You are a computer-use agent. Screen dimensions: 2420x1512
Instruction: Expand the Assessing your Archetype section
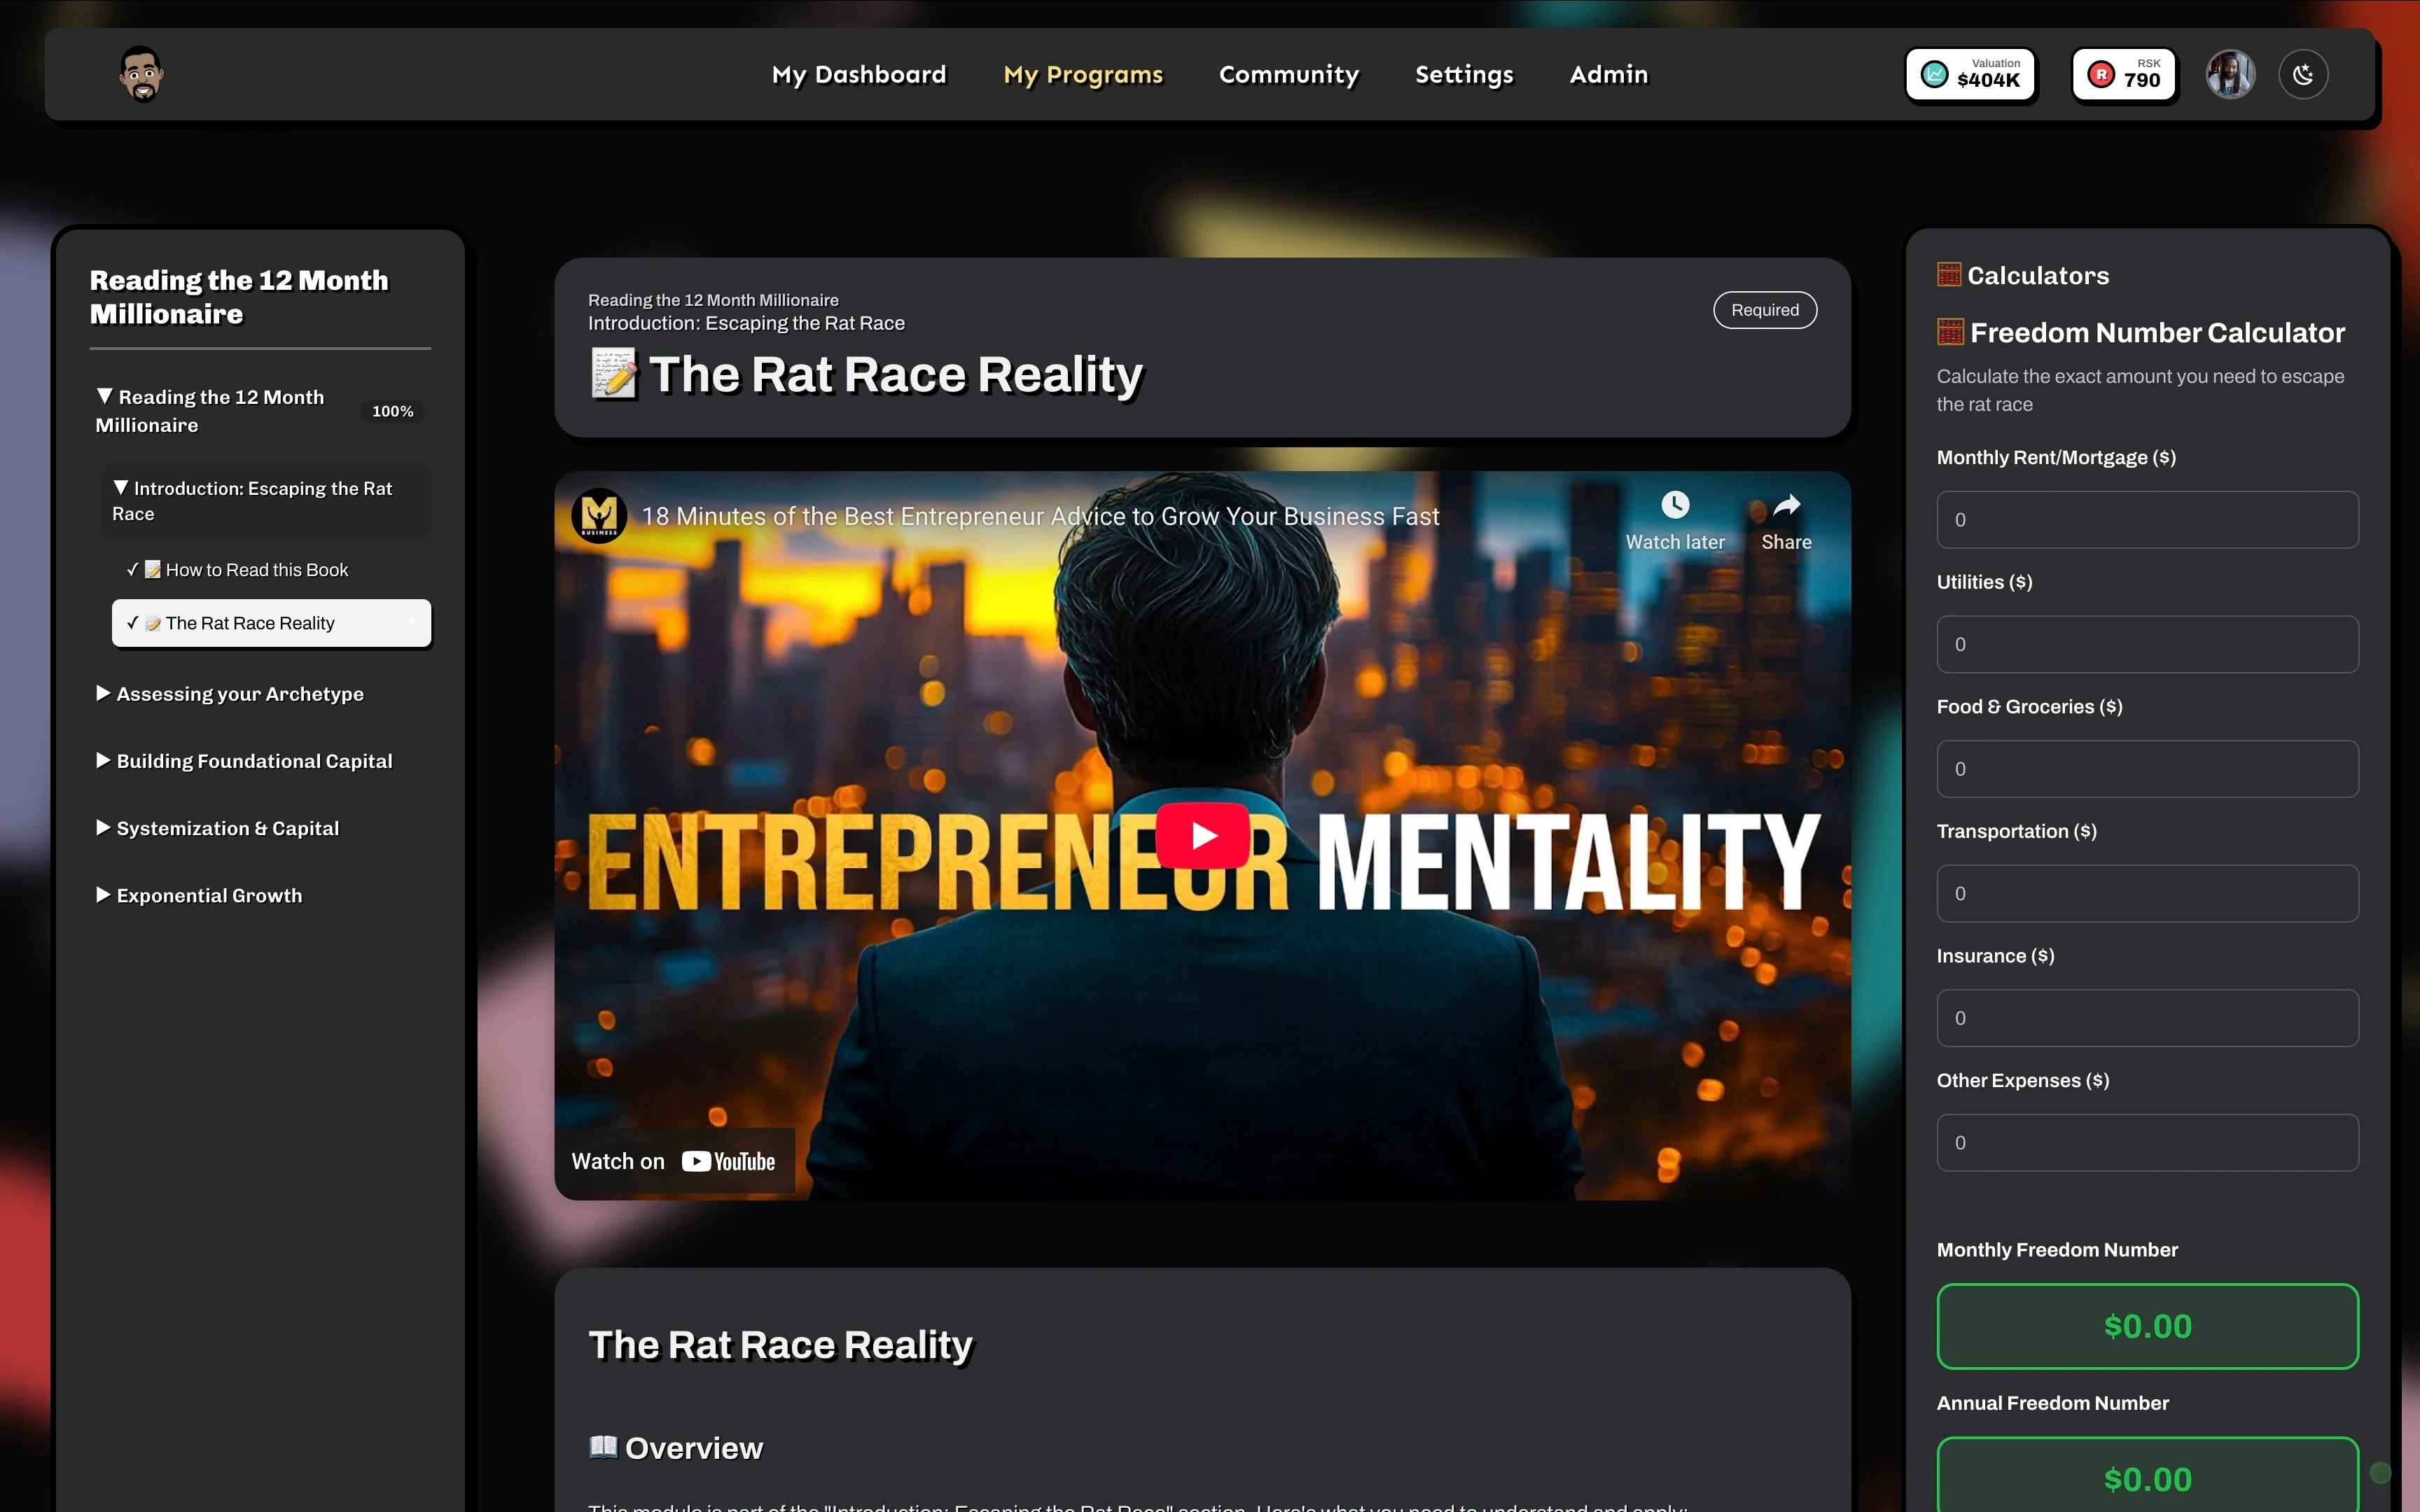pos(240,693)
